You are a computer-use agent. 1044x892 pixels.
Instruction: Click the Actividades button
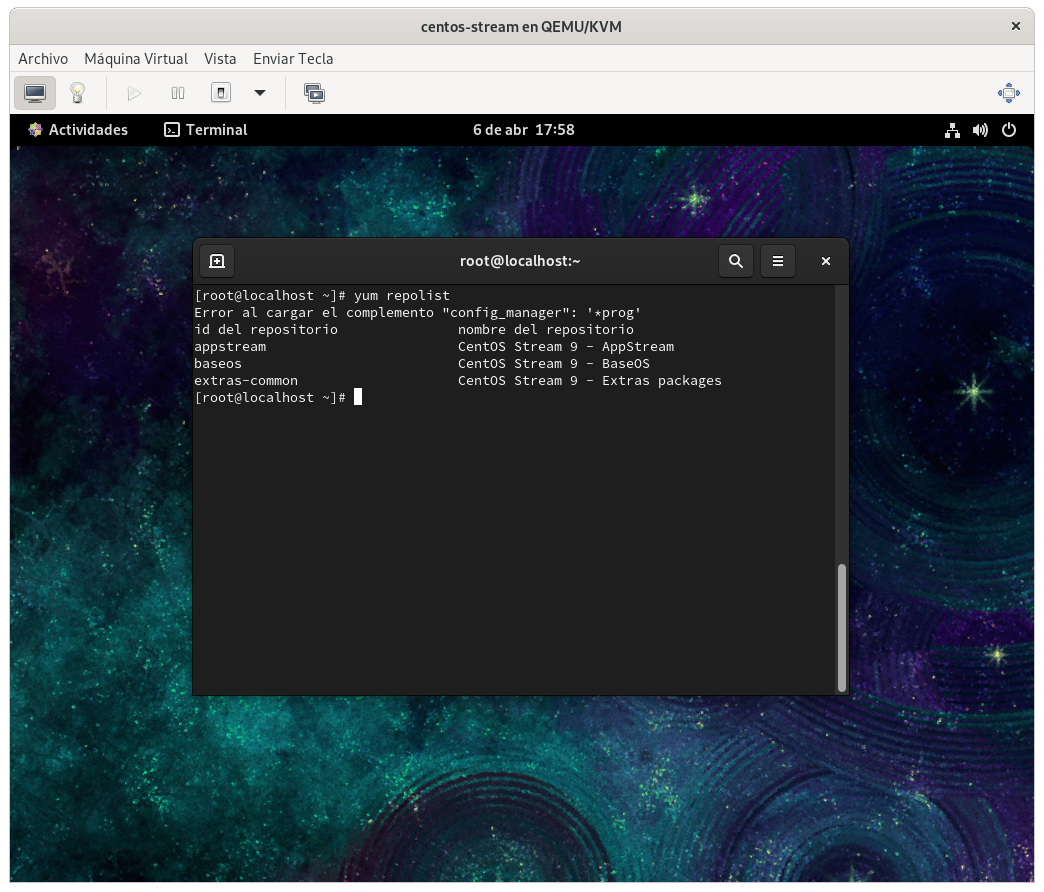click(x=78, y=130)
